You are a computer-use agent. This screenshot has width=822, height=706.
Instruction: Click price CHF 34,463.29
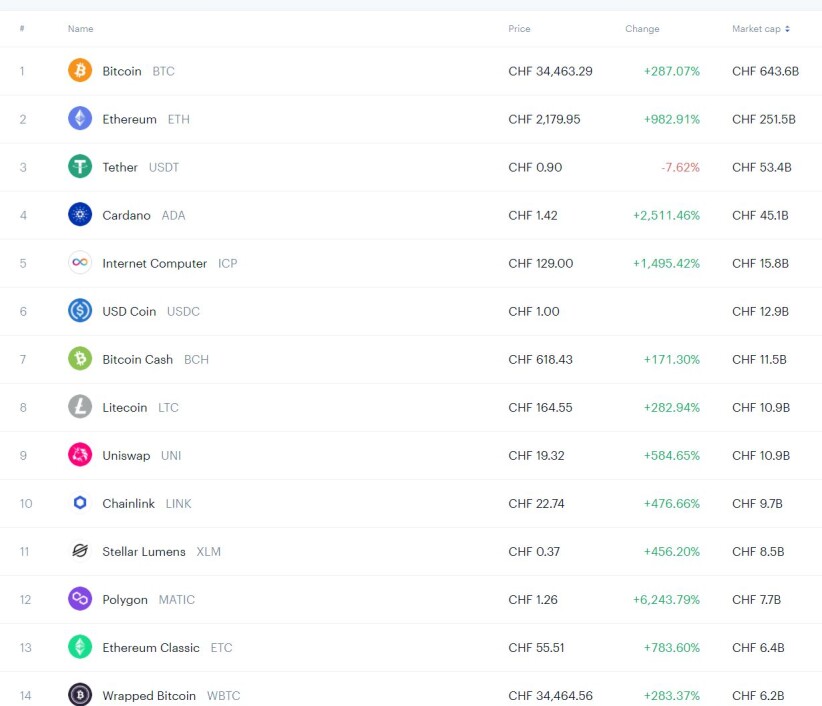coord(550,71)
